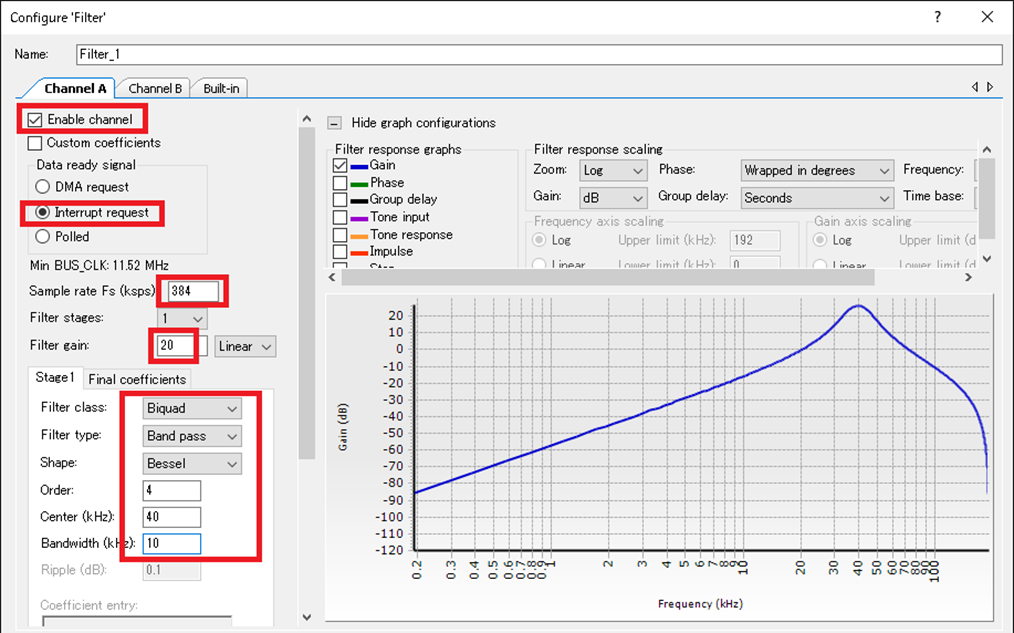Open the dialog help question mark
1014x633 pixels.
(x=937, y=17)
